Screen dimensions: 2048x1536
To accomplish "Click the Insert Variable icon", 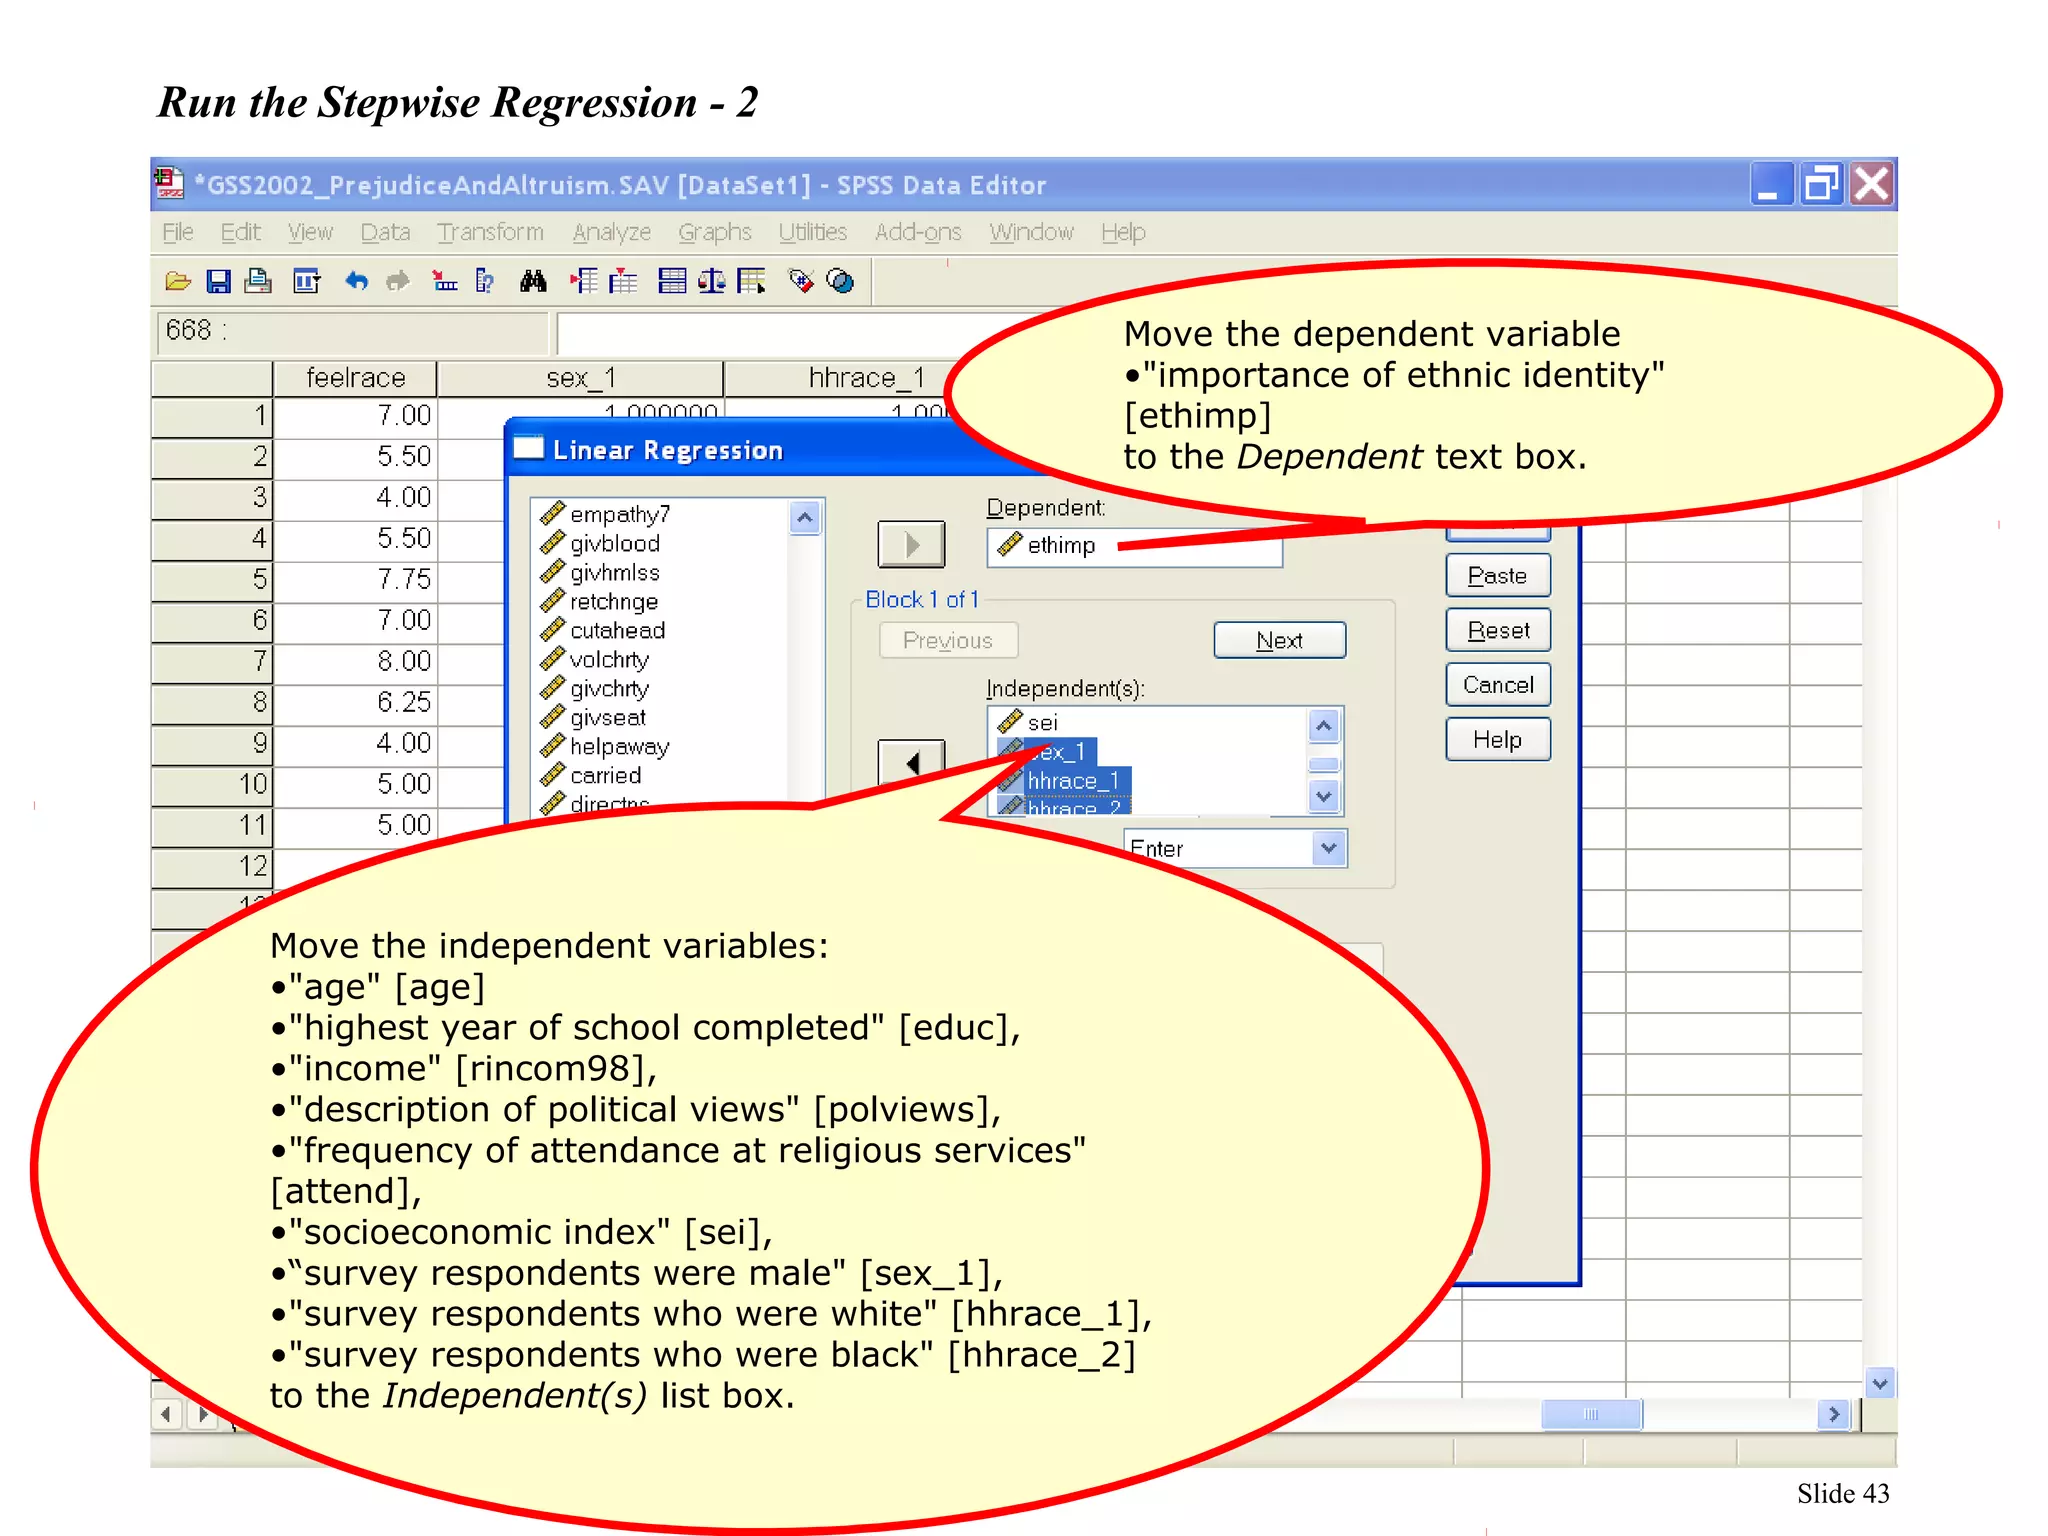I will coord(623,282).
